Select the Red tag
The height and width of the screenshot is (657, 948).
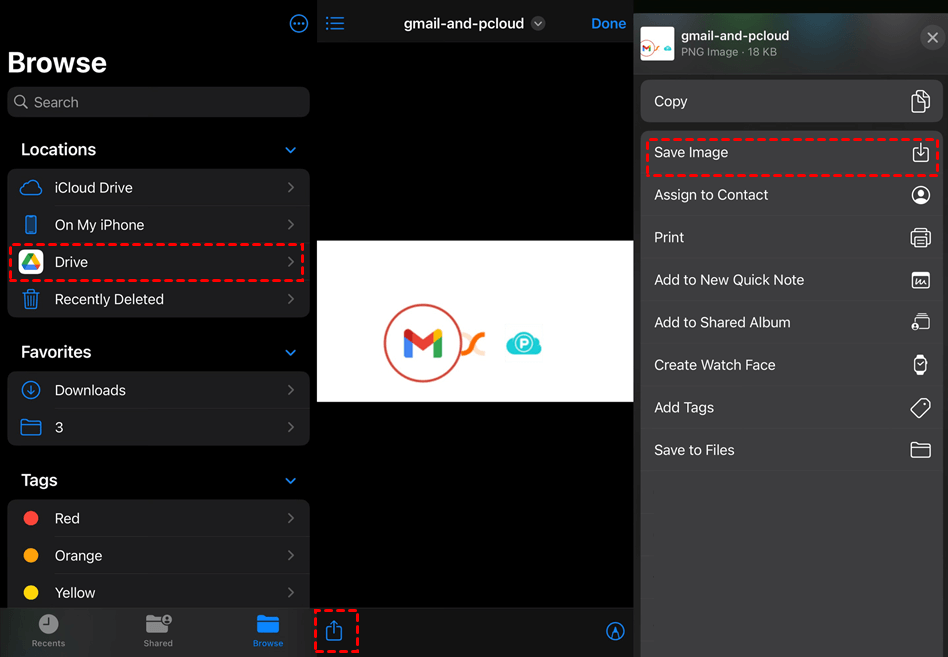[x=158, y=518]
